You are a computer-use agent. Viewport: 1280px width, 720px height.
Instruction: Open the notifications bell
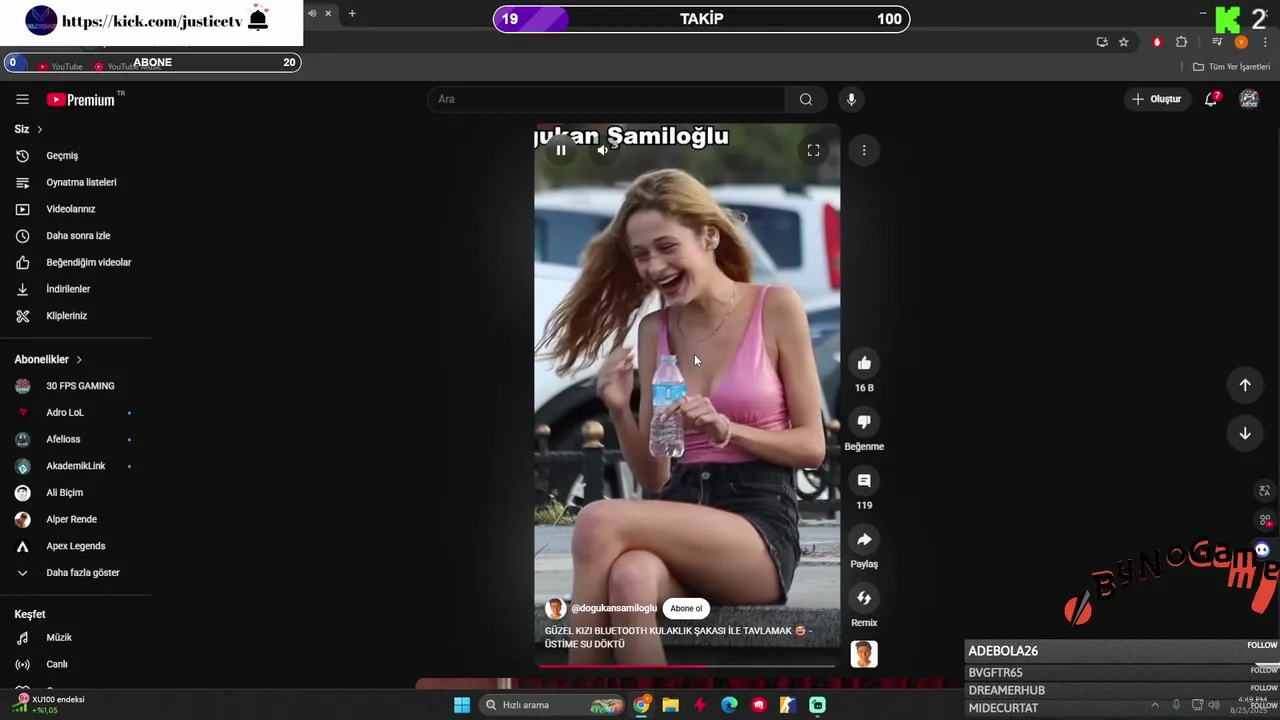pyautogui.click(x=1211, y=99)
